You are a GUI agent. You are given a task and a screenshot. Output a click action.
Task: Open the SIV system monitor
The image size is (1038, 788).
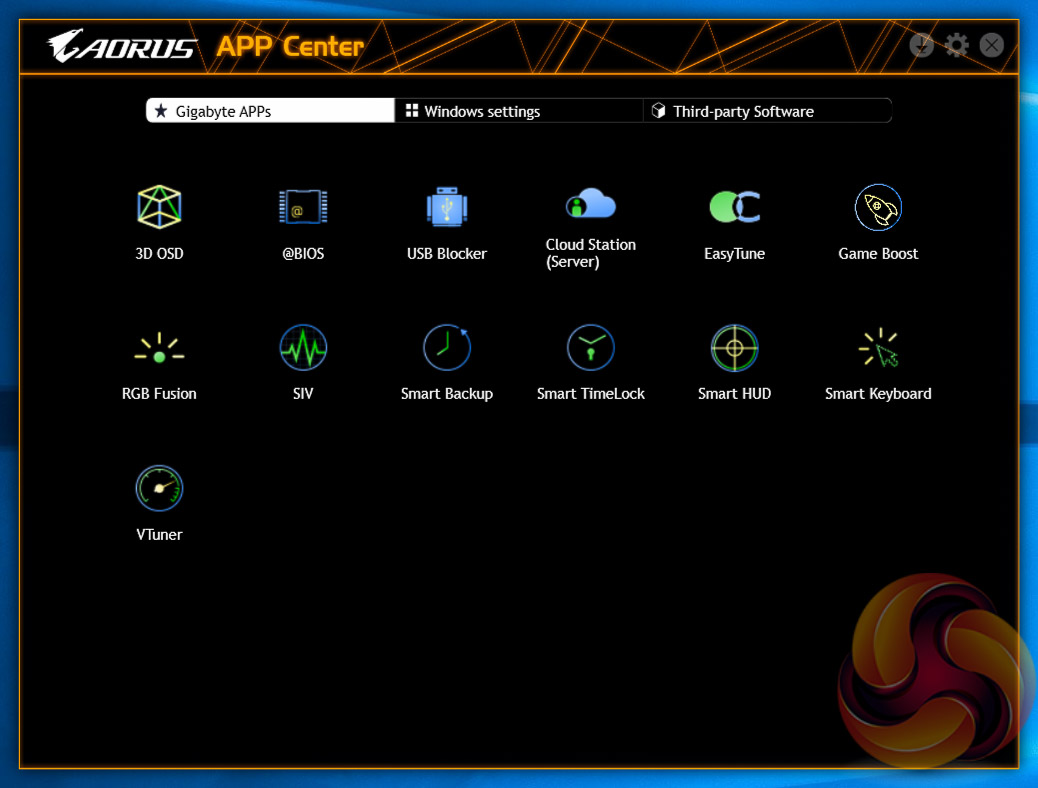click(x=303, y=349)
